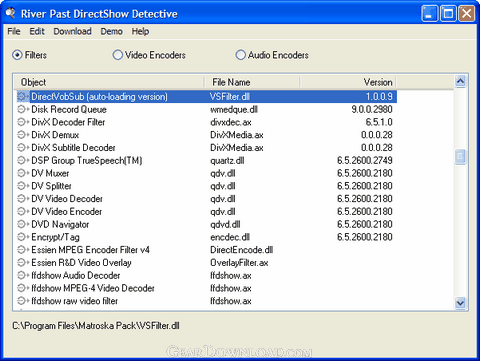Click the filter icon beside DV Splitter
The image size is (480, 361).
pos(23,186)
